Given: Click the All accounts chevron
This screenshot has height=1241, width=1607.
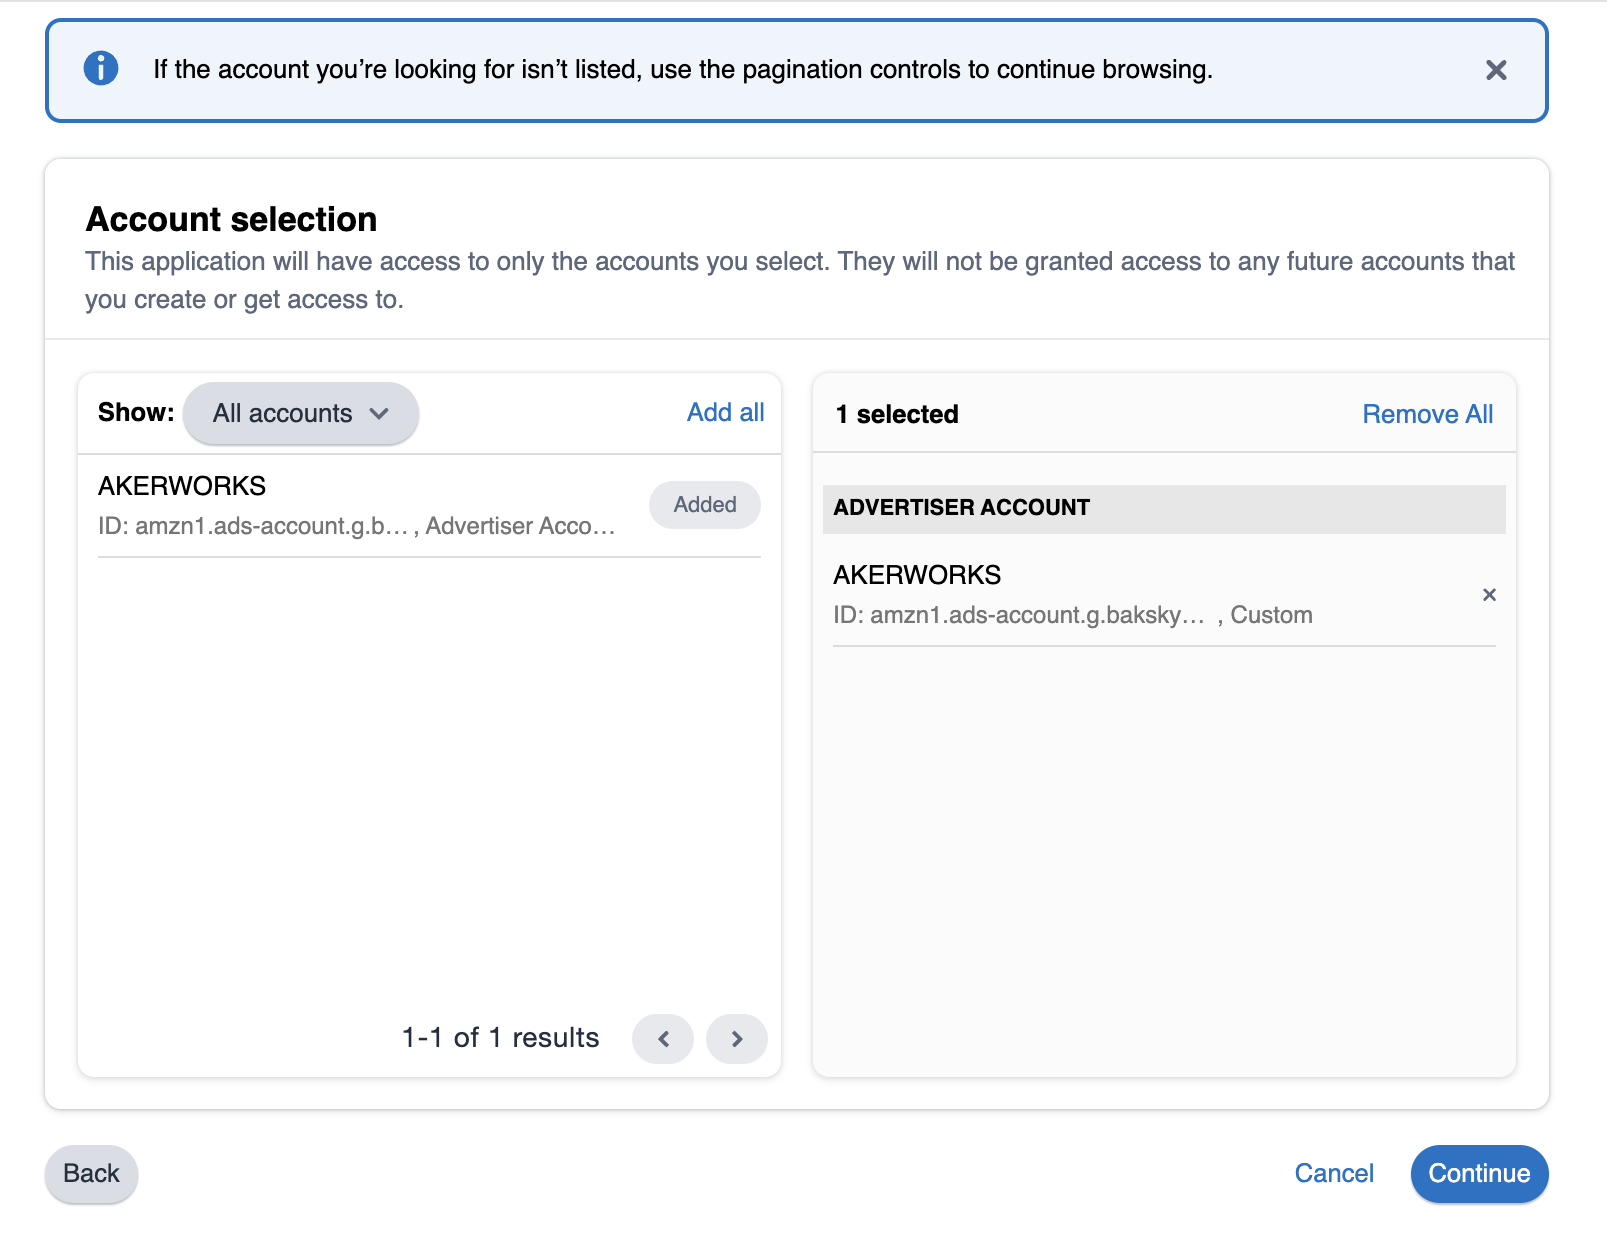Looking at the screenshot, I should point(380,413).
